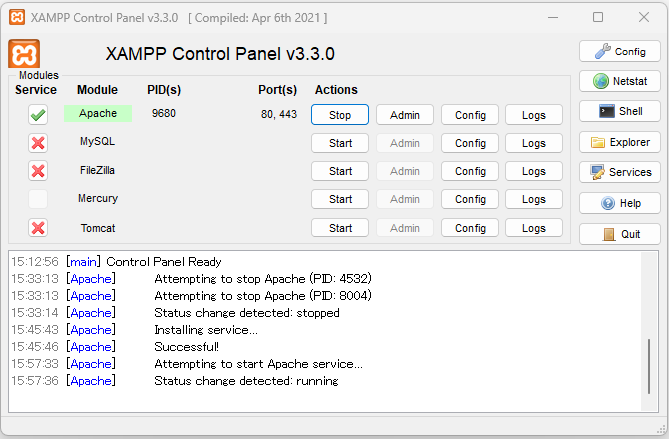
Task: Open Tomcat Logs list
Action: click(x=534, y=228)
